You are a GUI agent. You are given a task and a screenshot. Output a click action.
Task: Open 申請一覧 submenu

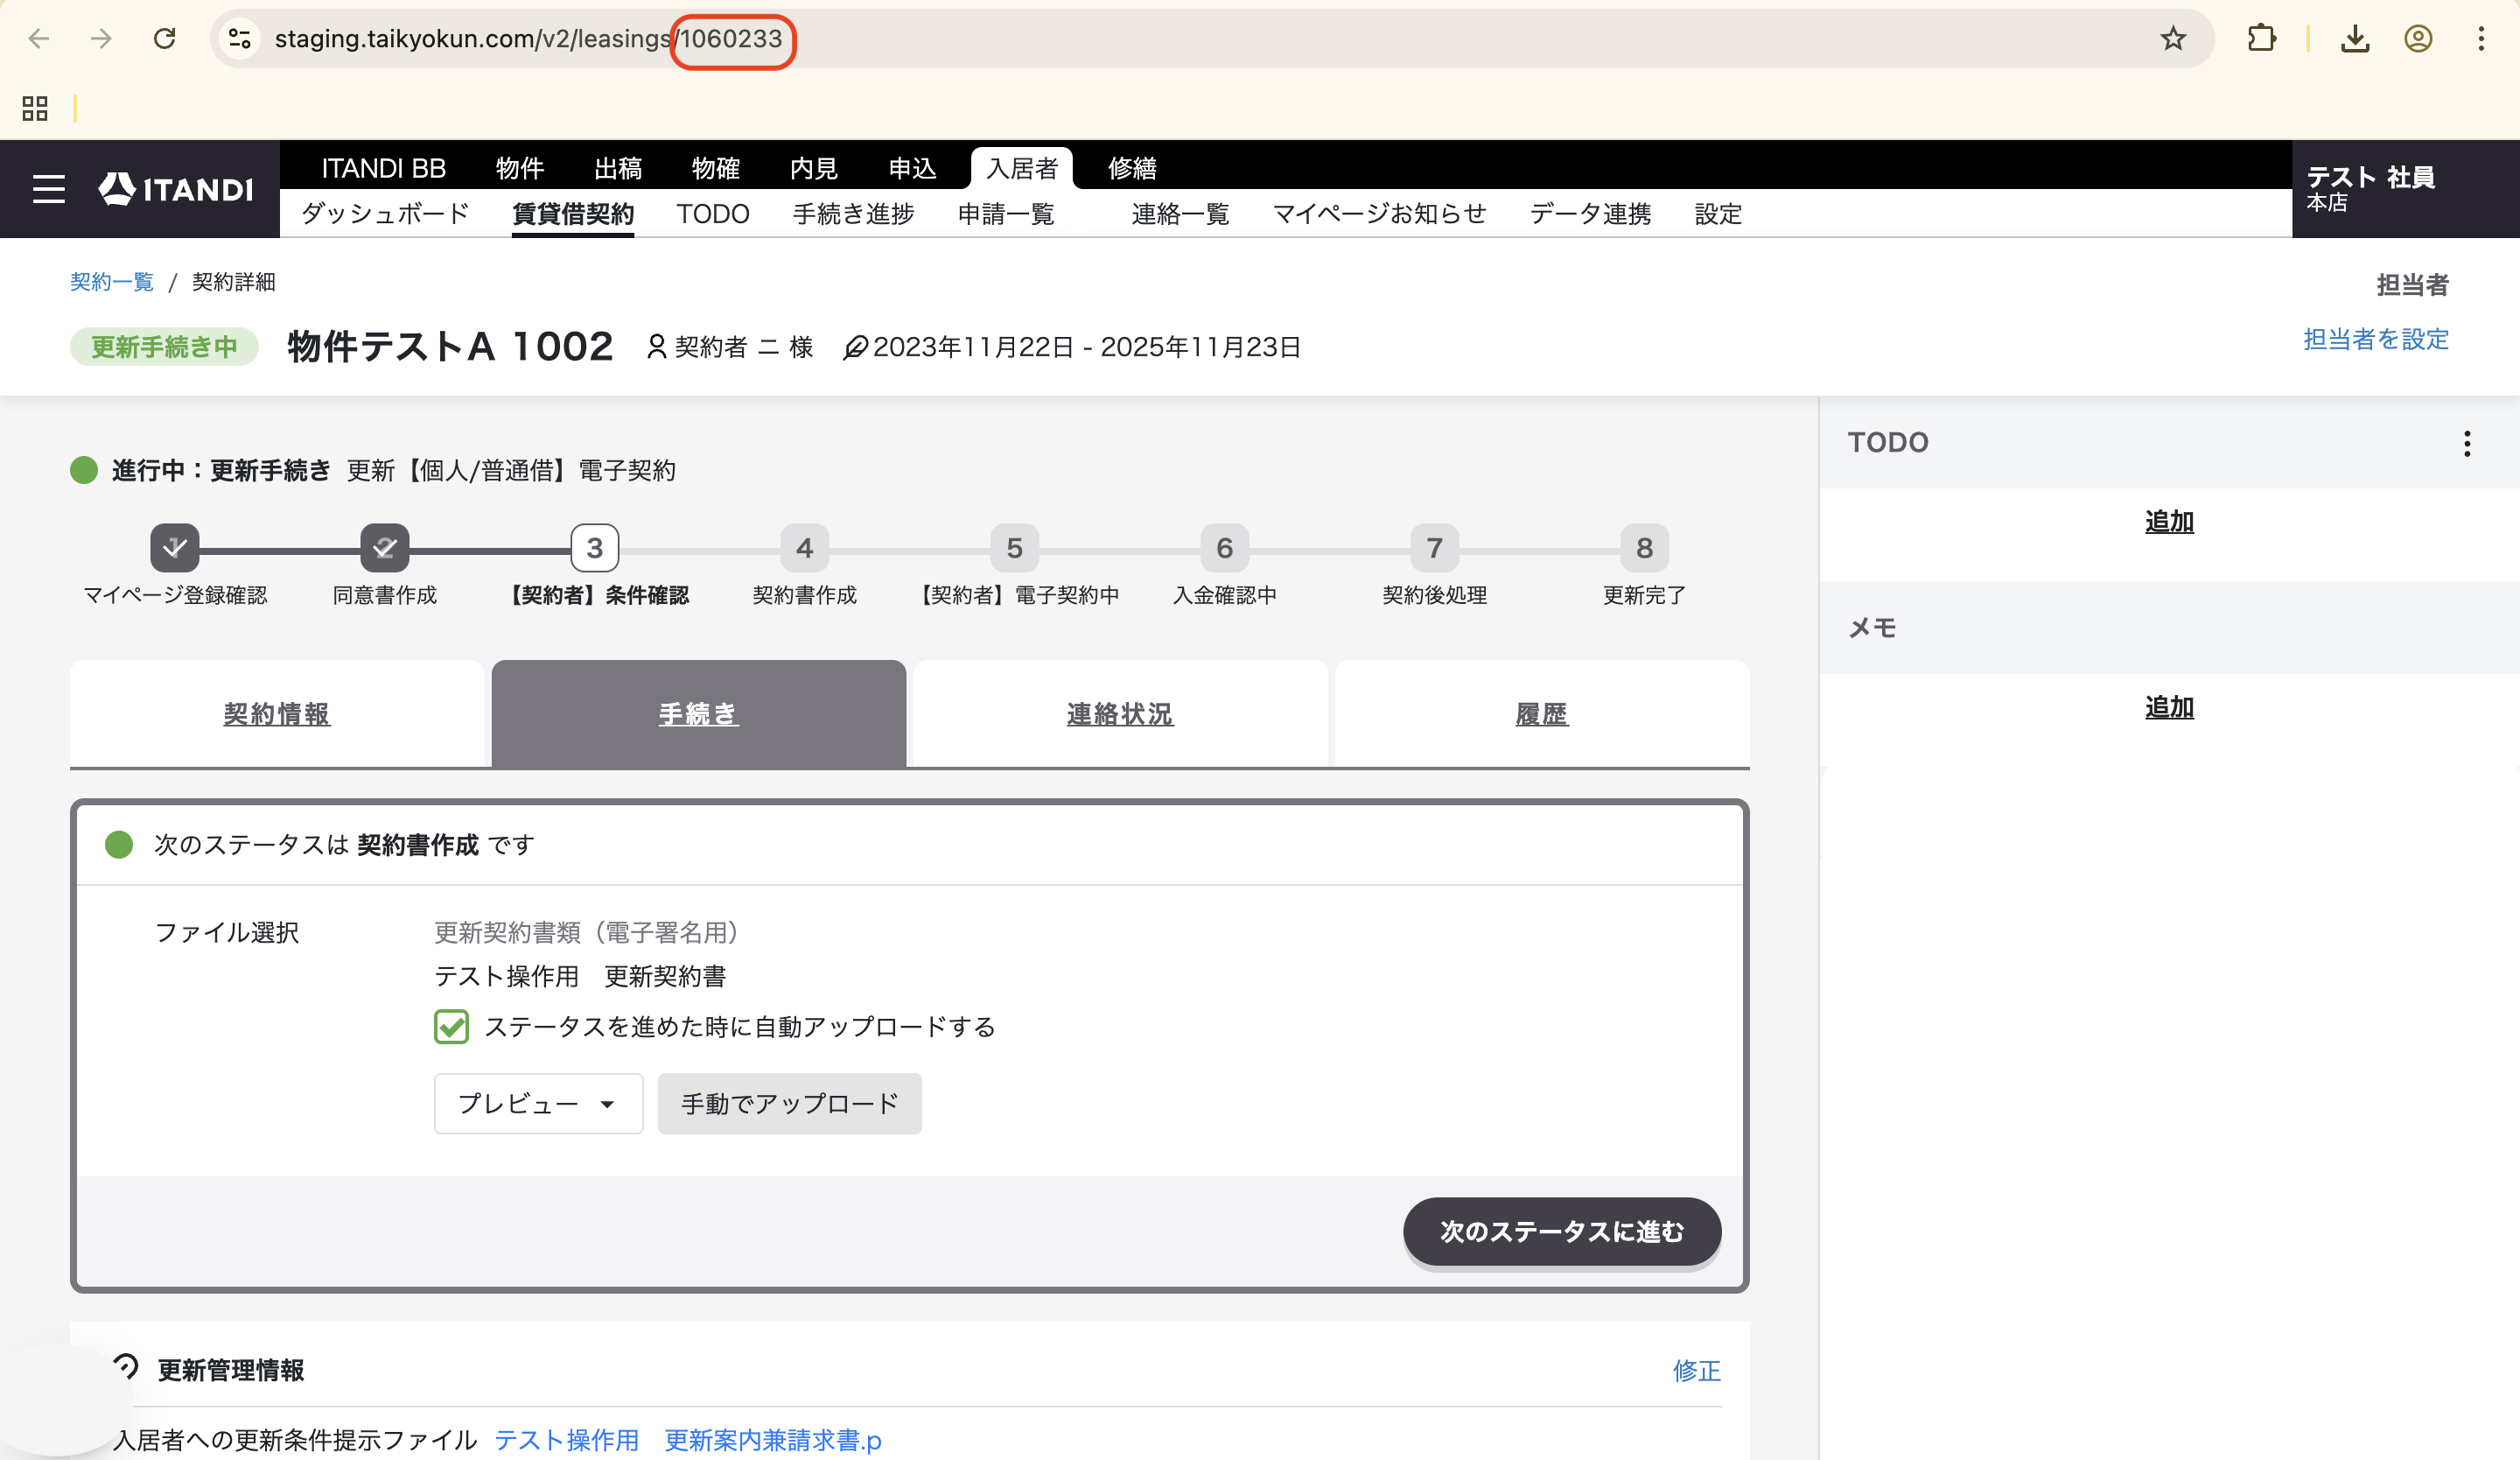1006,214
